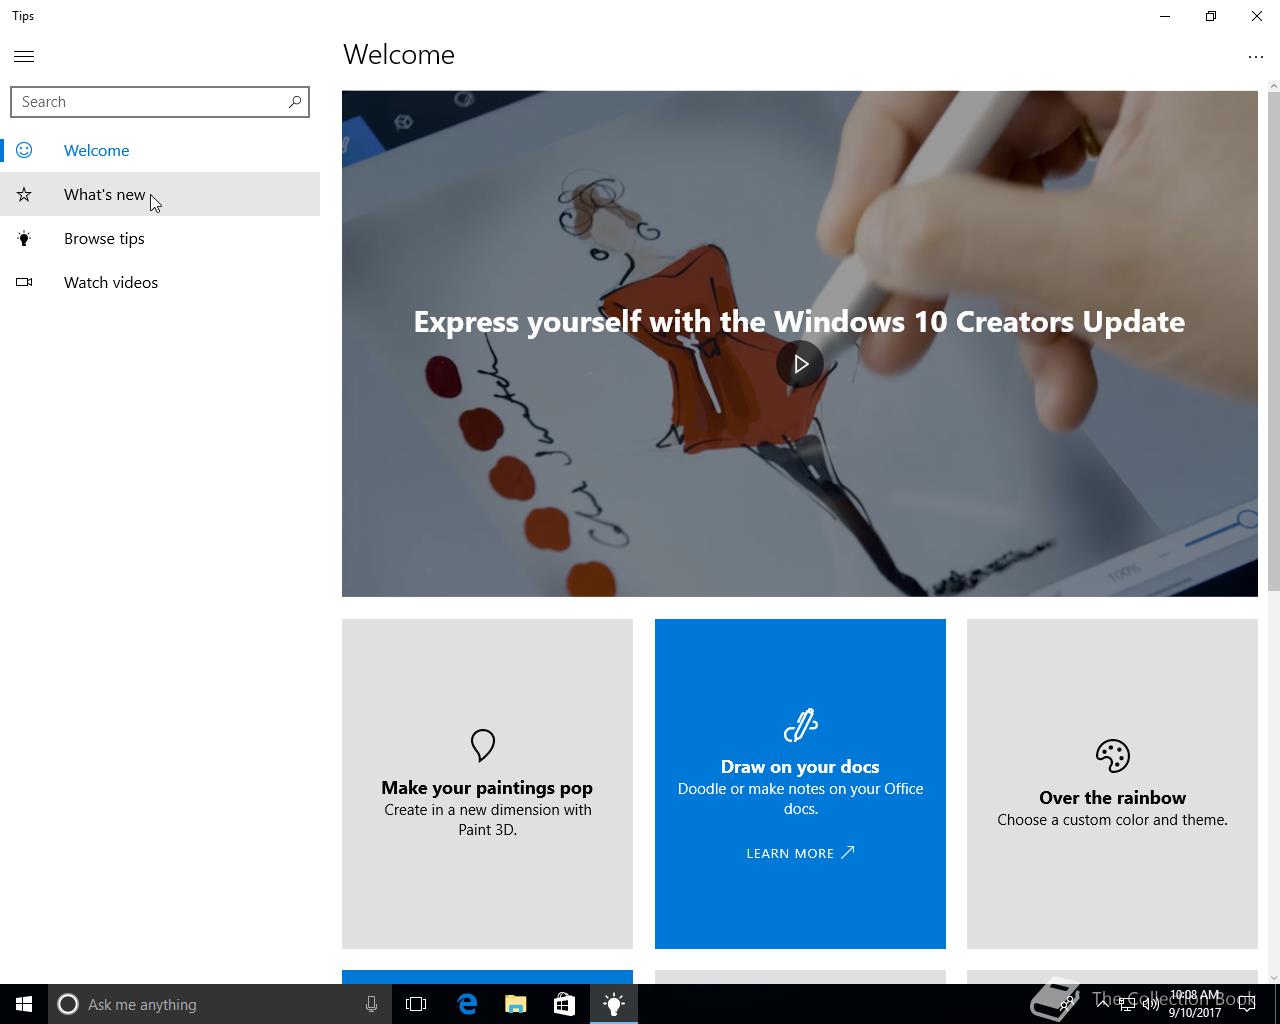Open the hamburger navigation menu
Viewport: 1280px width, 1024px height.
tap(24, 57)
